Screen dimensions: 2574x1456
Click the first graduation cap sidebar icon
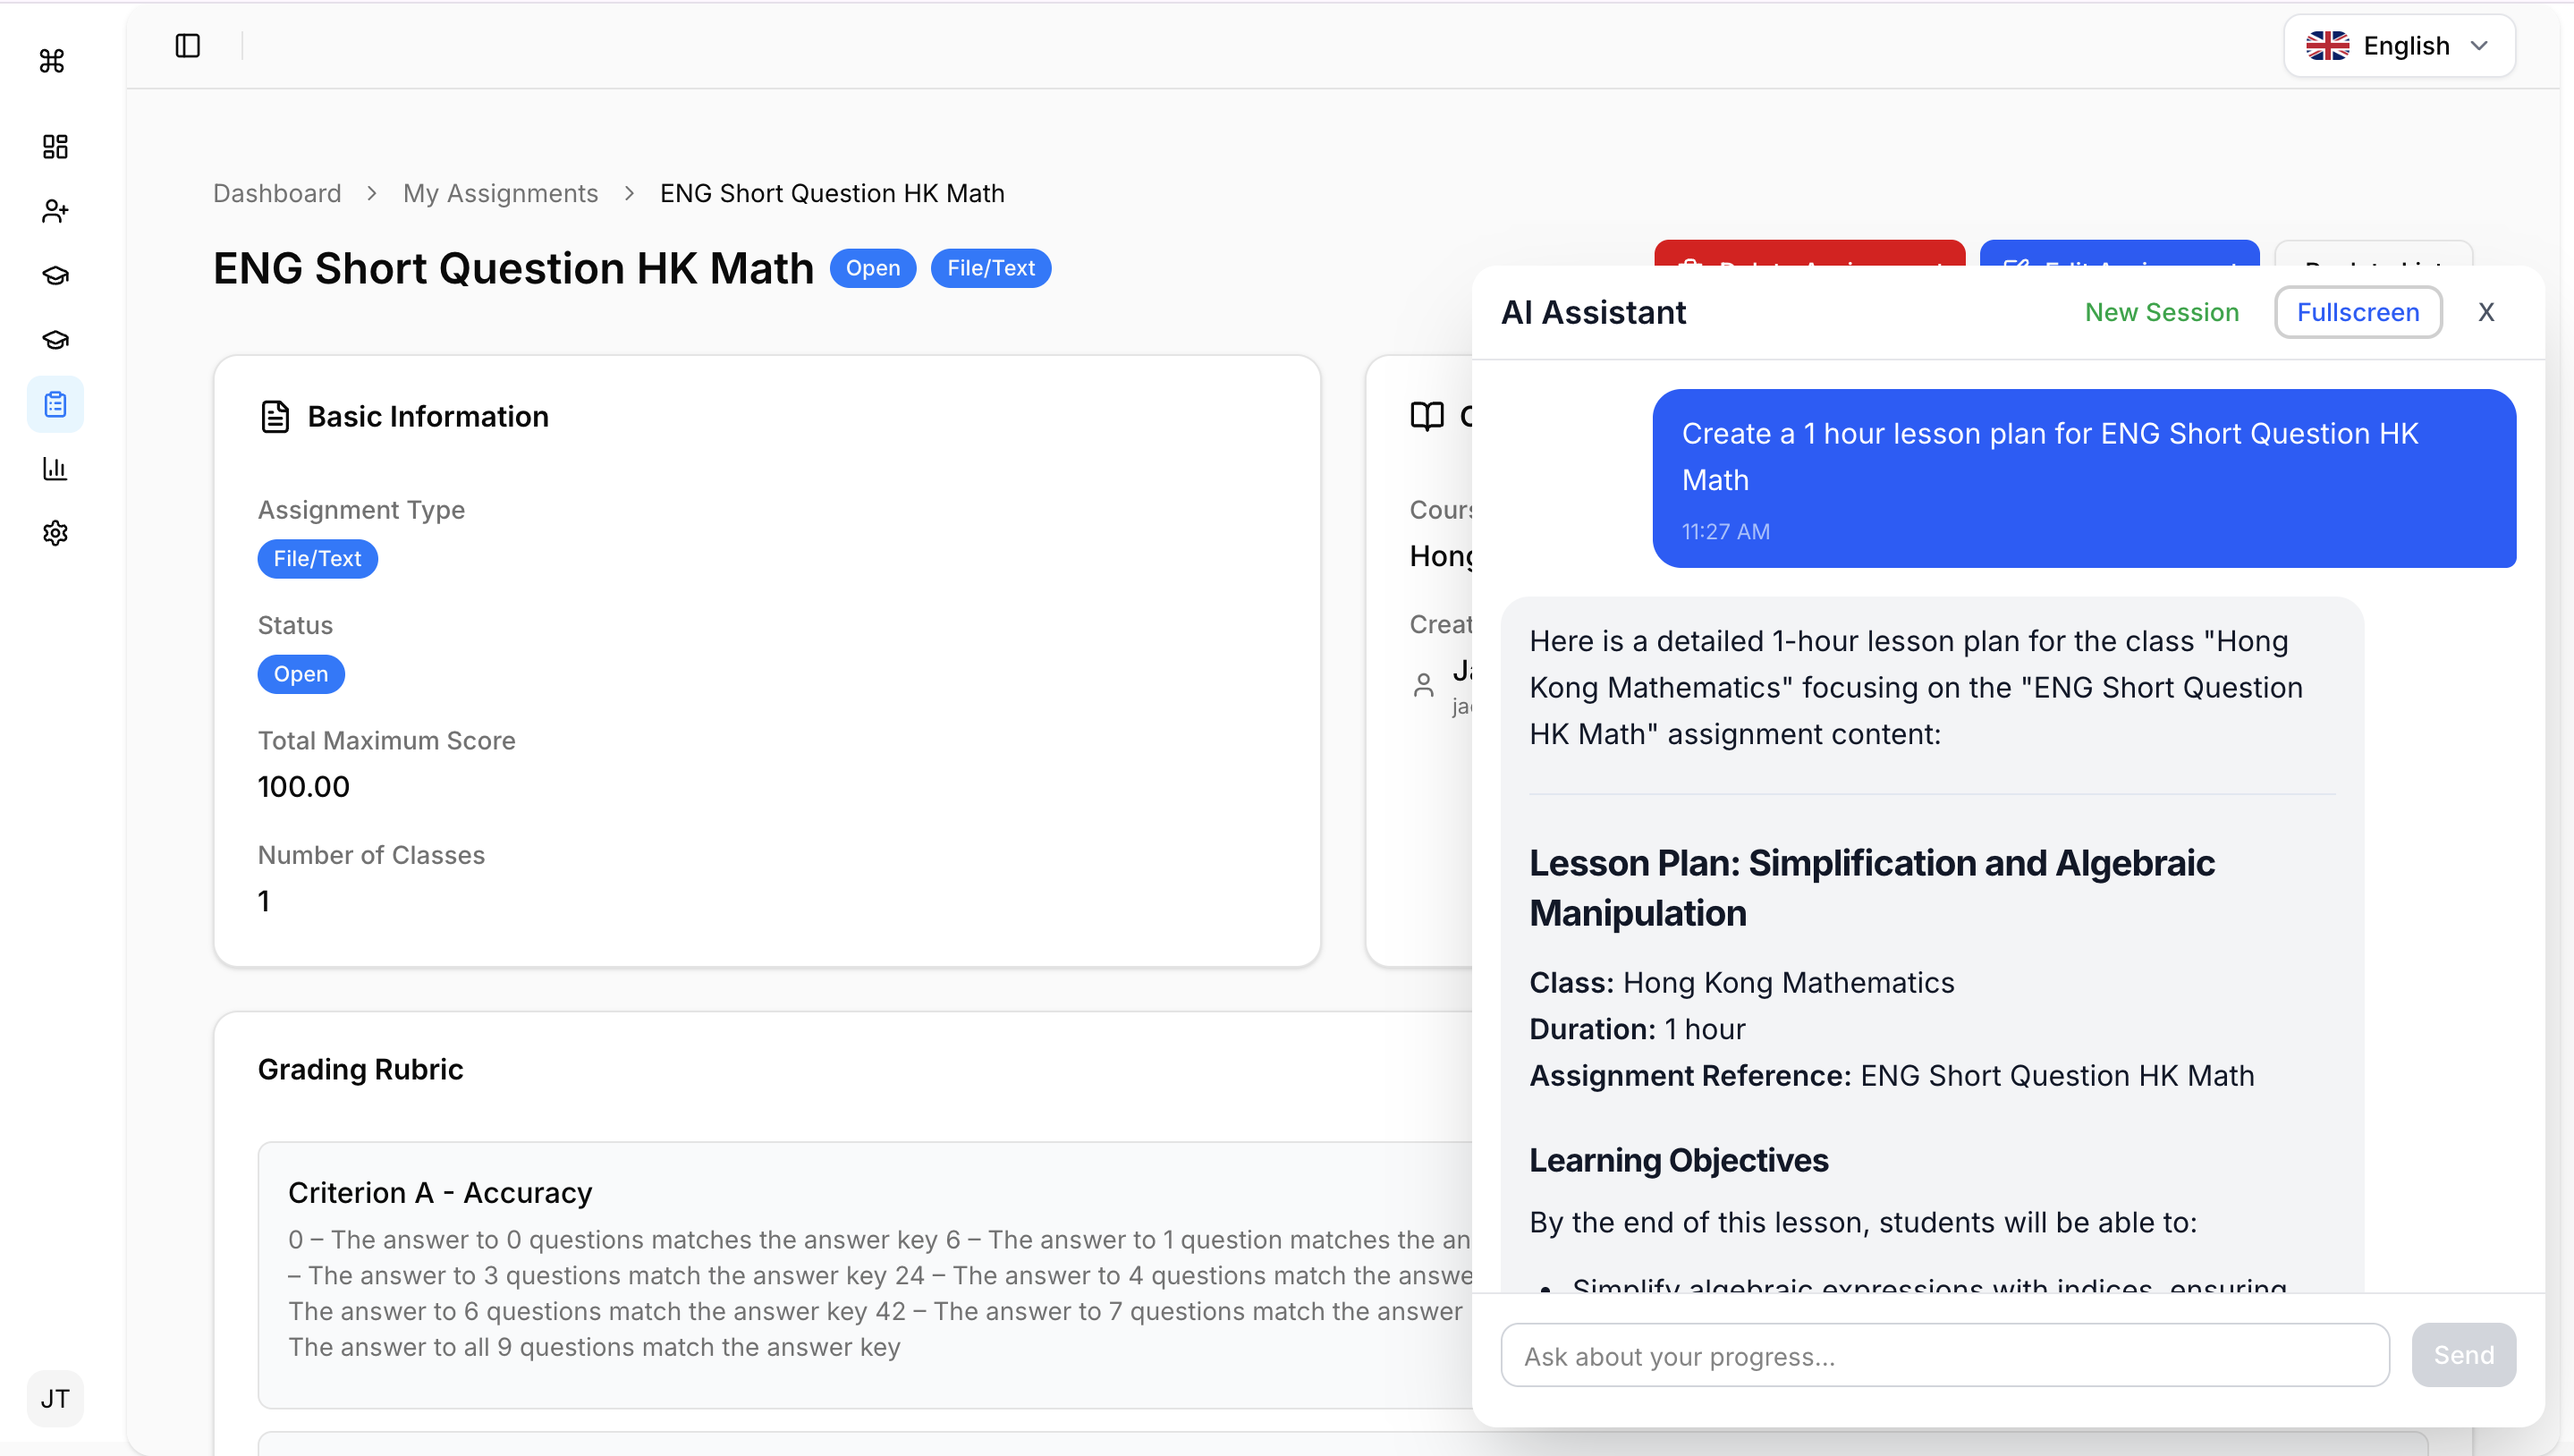coord(55,275)
